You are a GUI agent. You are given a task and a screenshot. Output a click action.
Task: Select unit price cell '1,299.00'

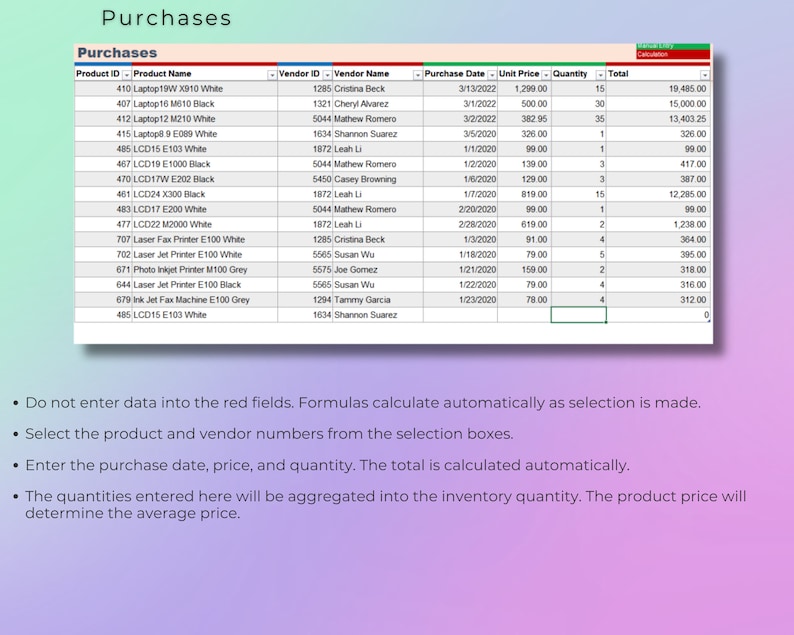click(x=524, y=89)
